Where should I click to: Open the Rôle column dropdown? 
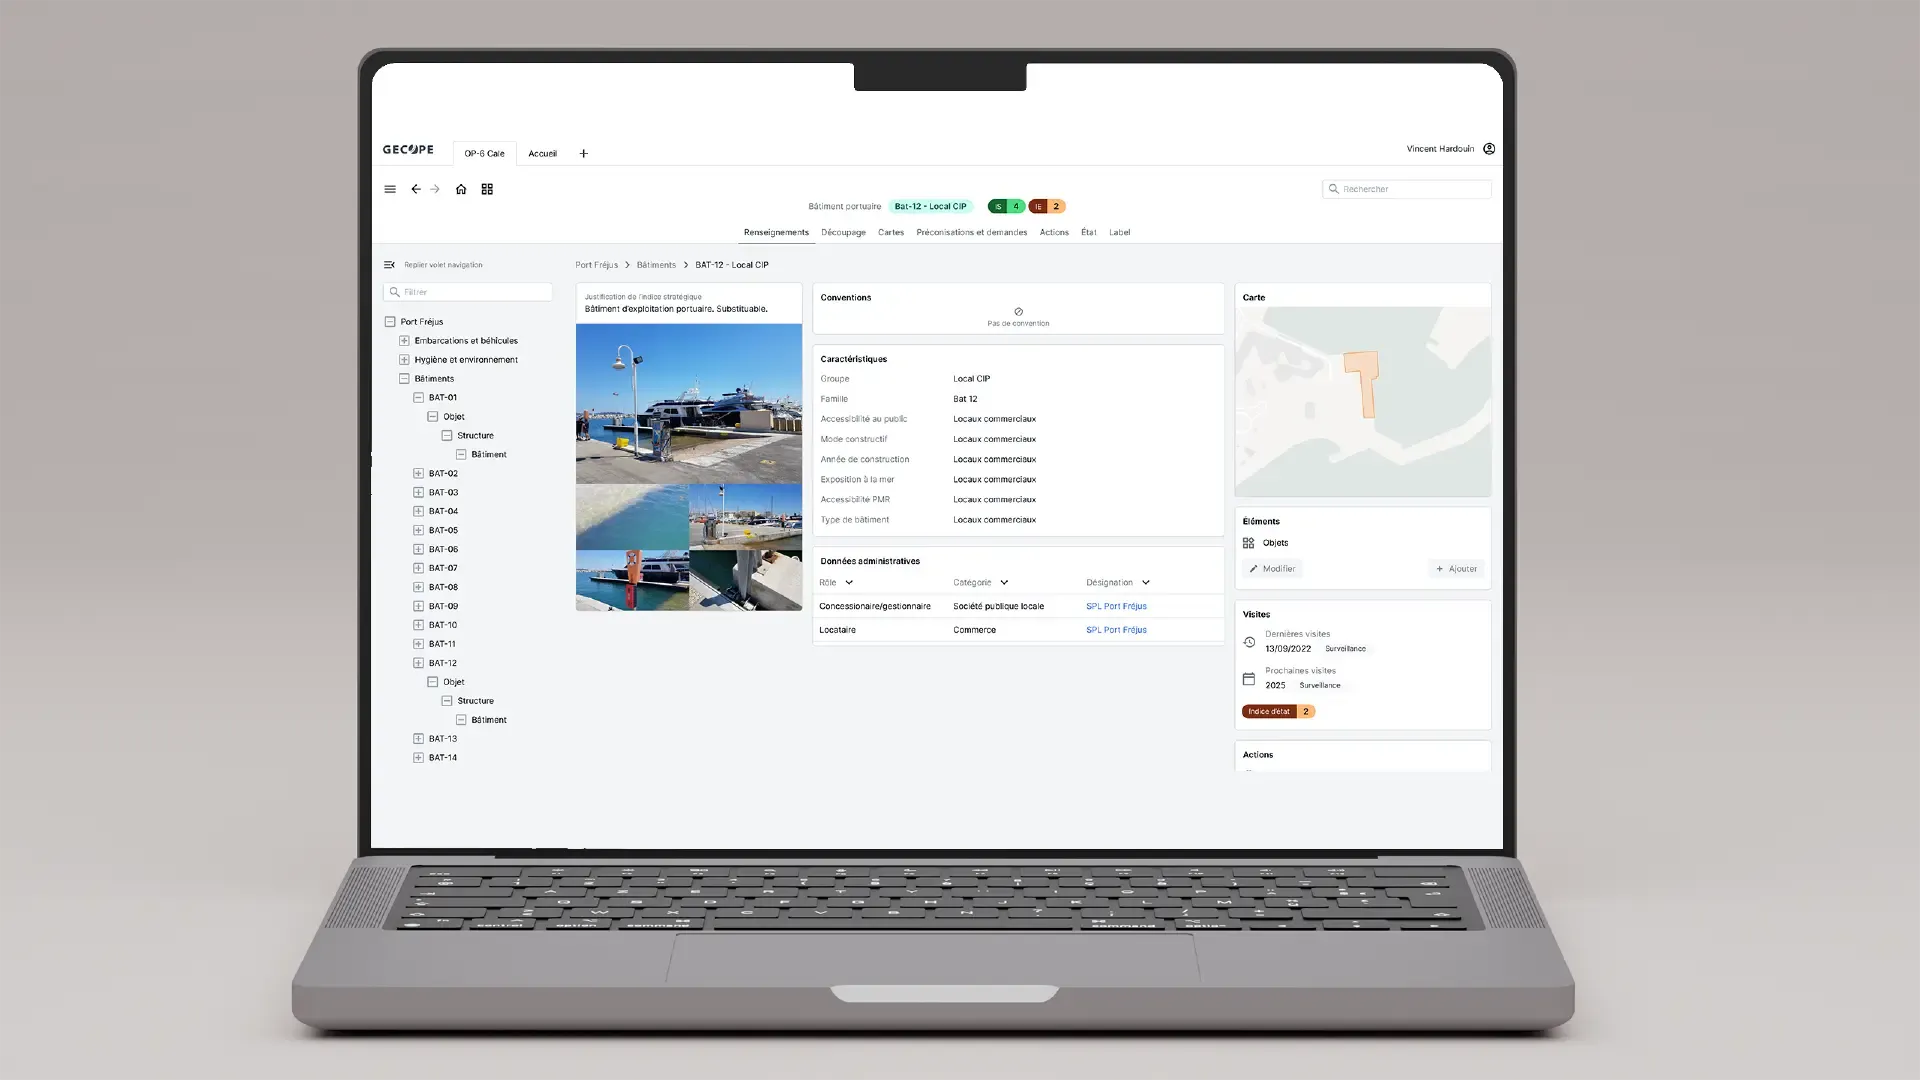point(849,583)
